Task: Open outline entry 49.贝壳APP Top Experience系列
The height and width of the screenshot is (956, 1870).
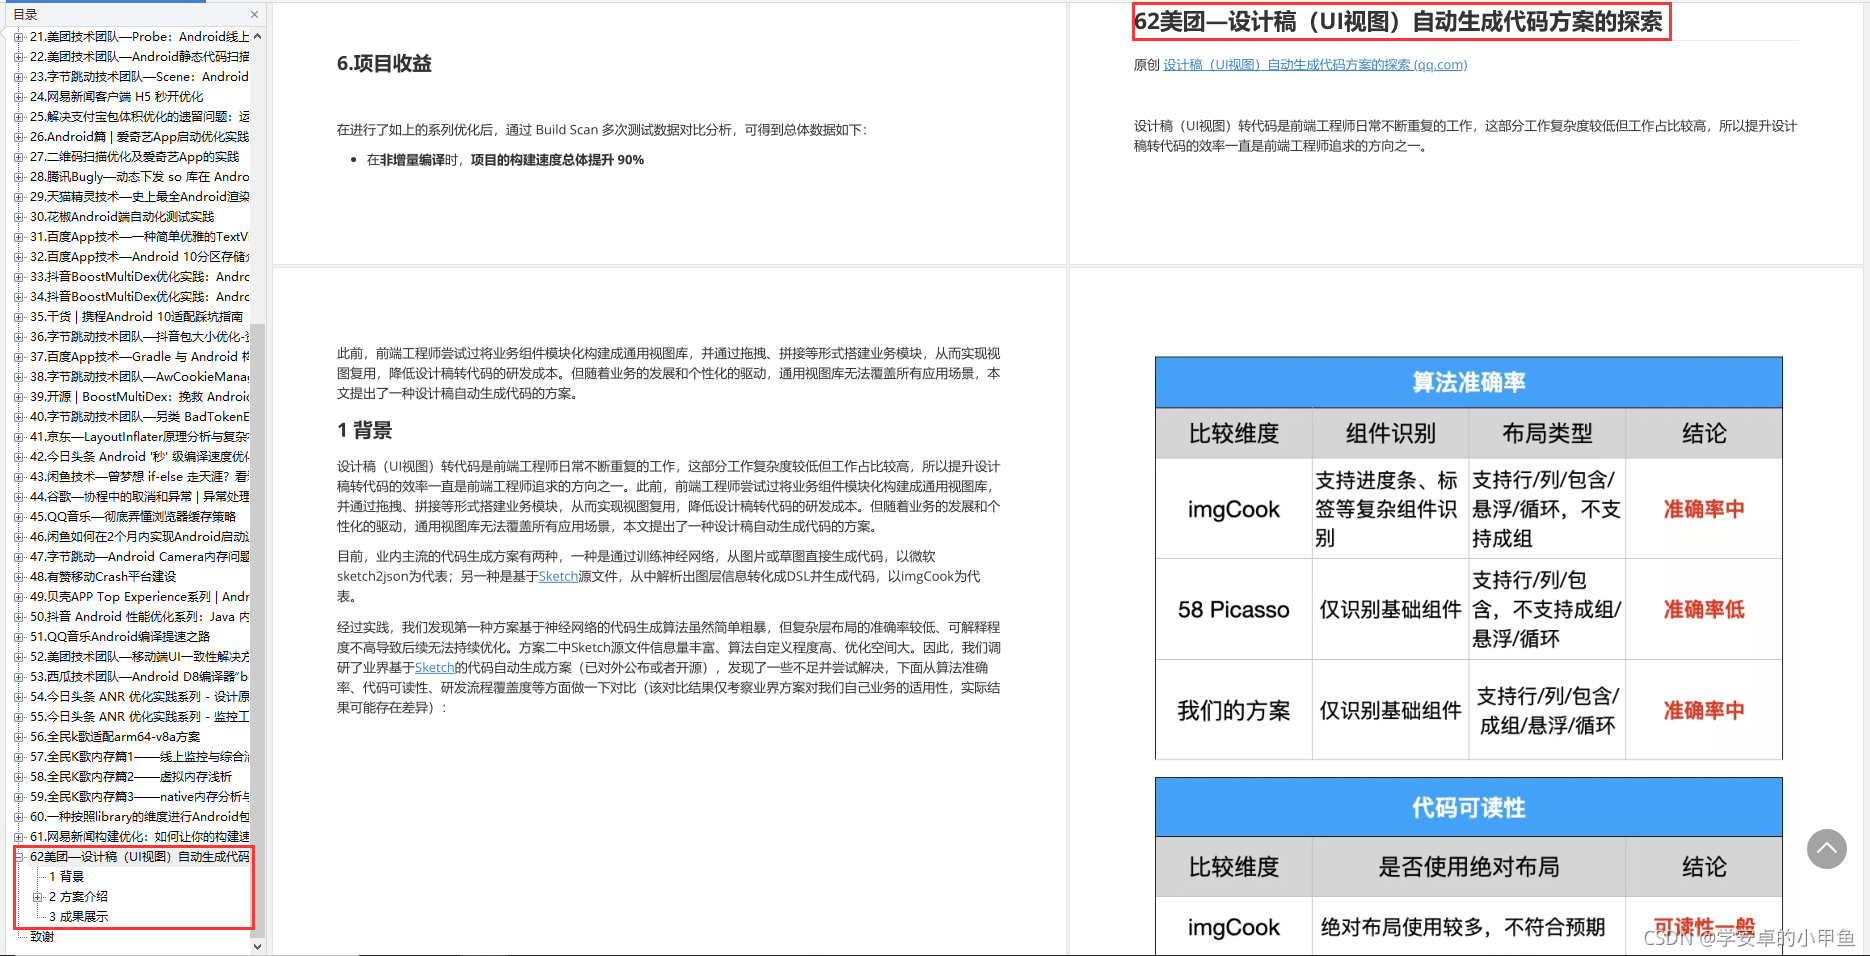Action: pos(139,597)
